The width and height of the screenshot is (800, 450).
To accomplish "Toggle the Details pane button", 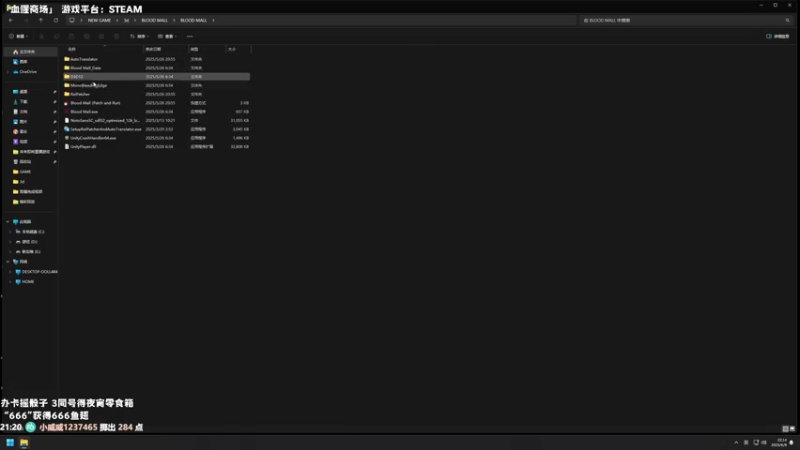I will 778,36.
